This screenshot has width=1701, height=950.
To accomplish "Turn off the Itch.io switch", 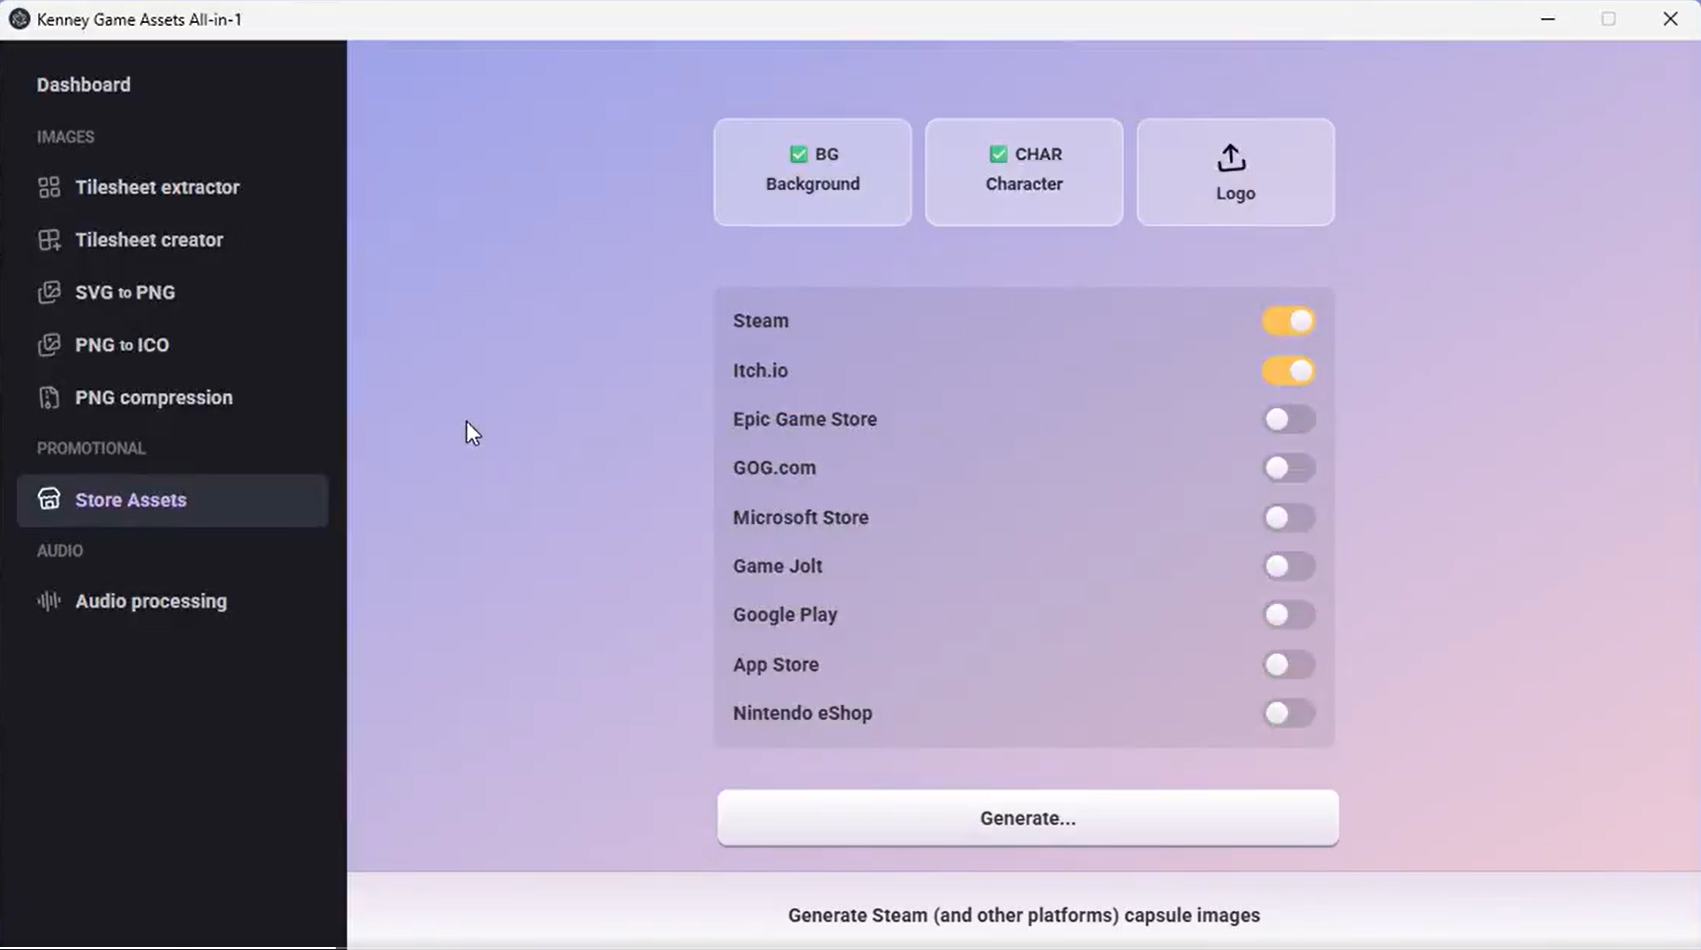I will 1288,371.
